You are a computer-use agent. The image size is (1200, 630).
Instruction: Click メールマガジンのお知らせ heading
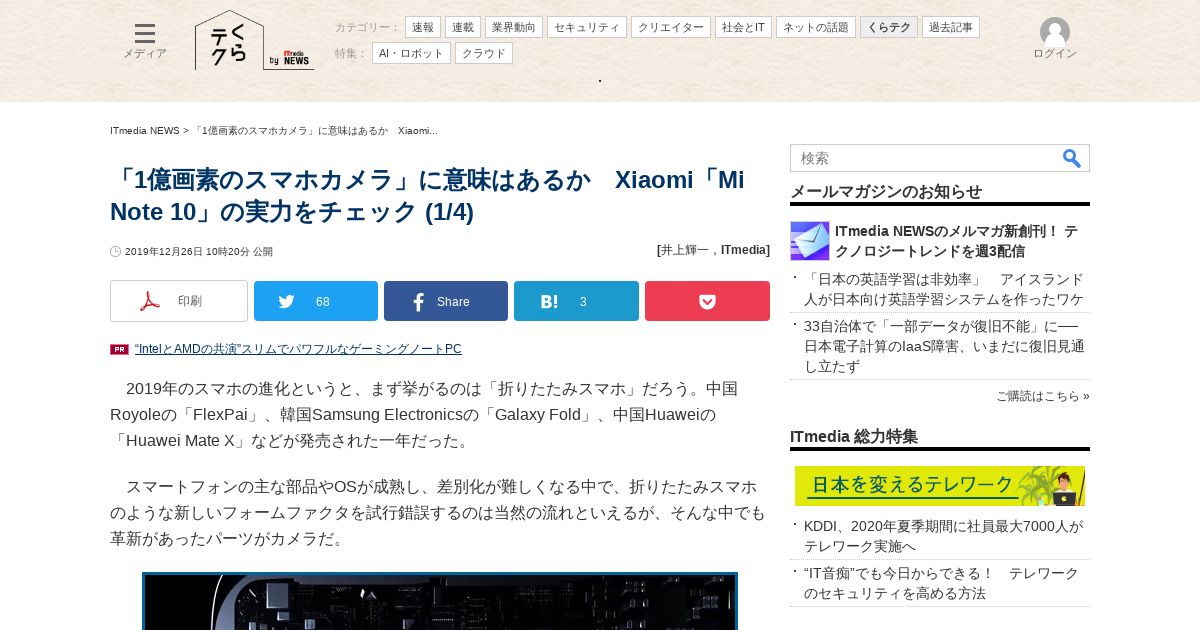coord(886,192)
